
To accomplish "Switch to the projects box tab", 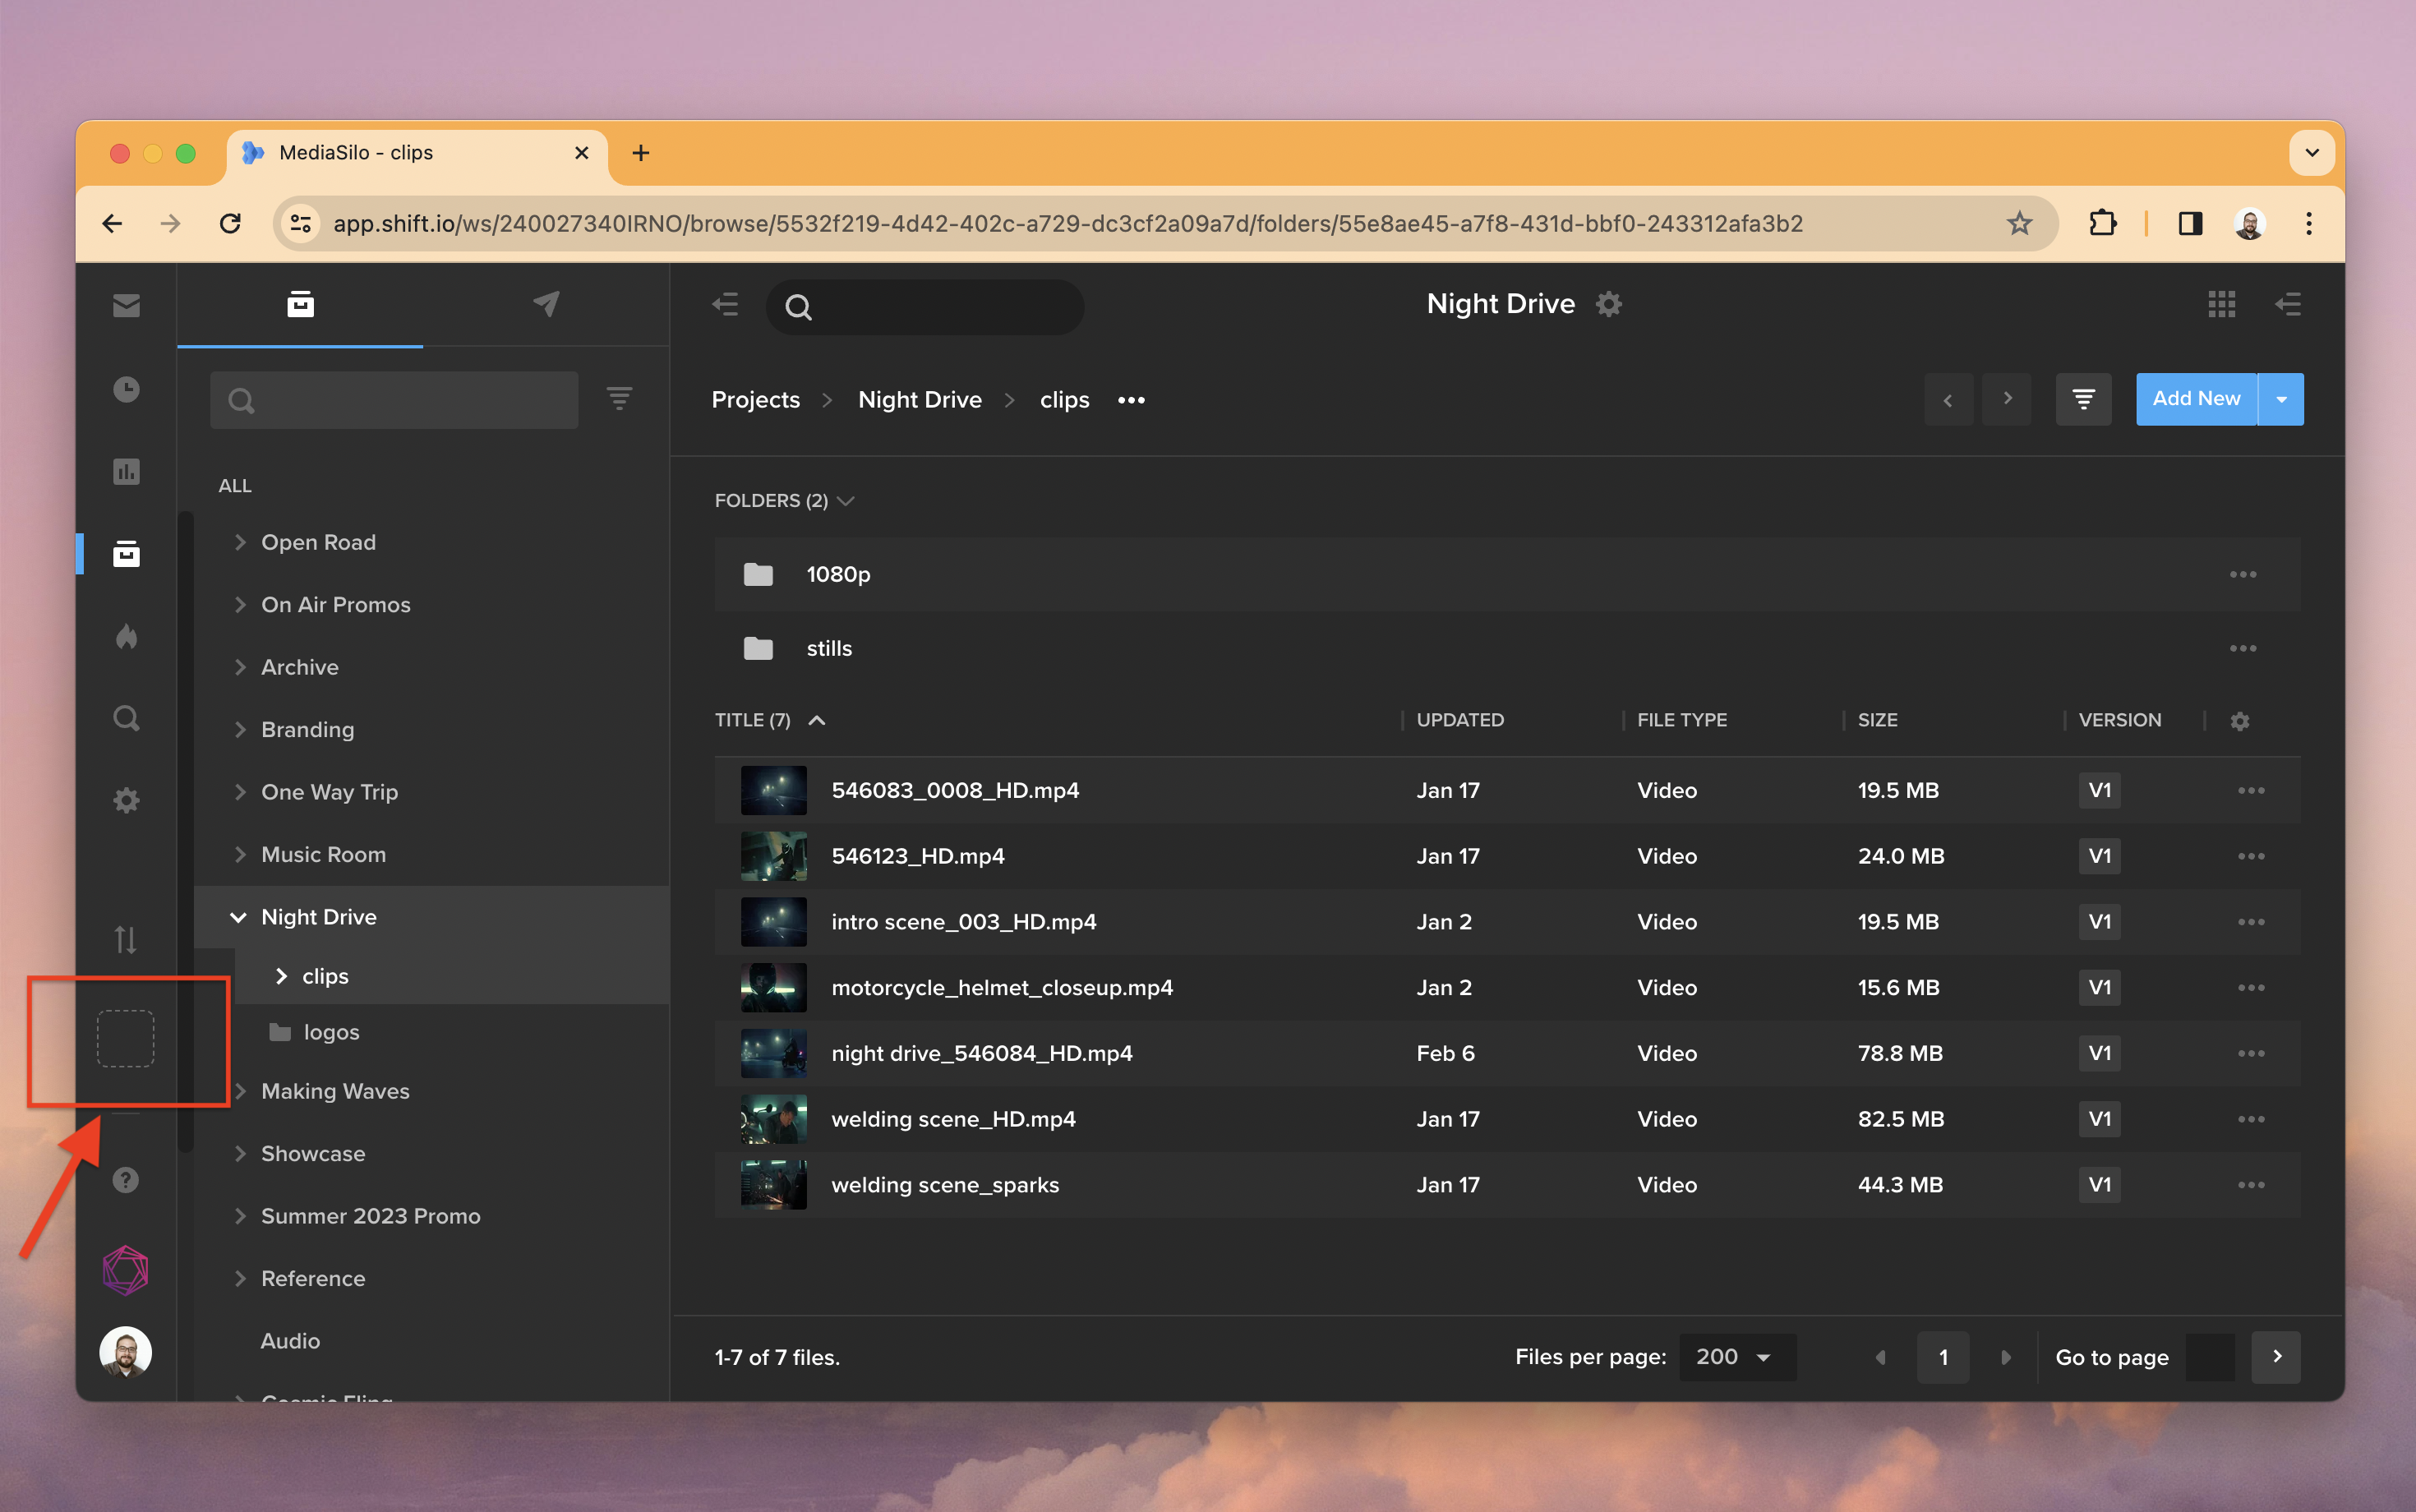I will pyautogui.click(x=300, y=304).
